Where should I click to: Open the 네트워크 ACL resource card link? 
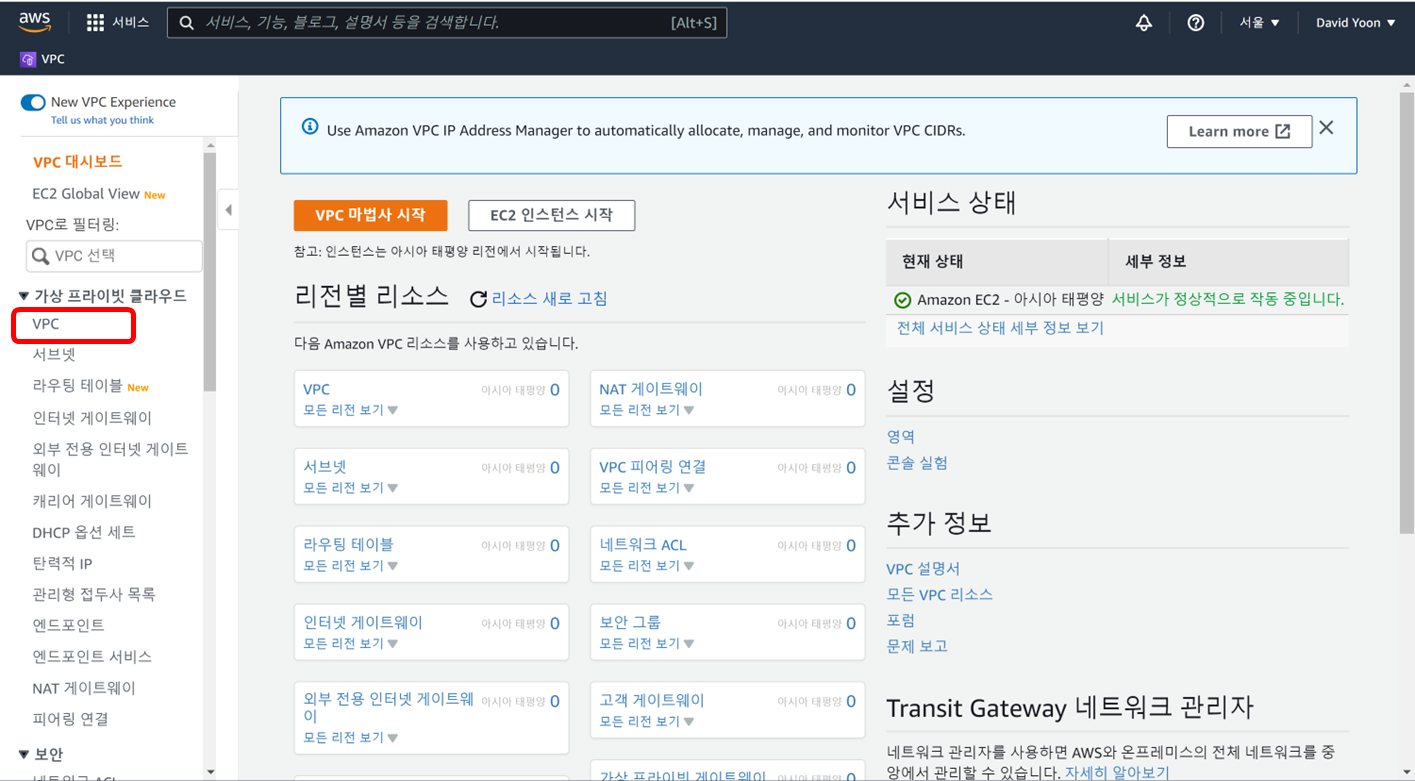[643, 545]
